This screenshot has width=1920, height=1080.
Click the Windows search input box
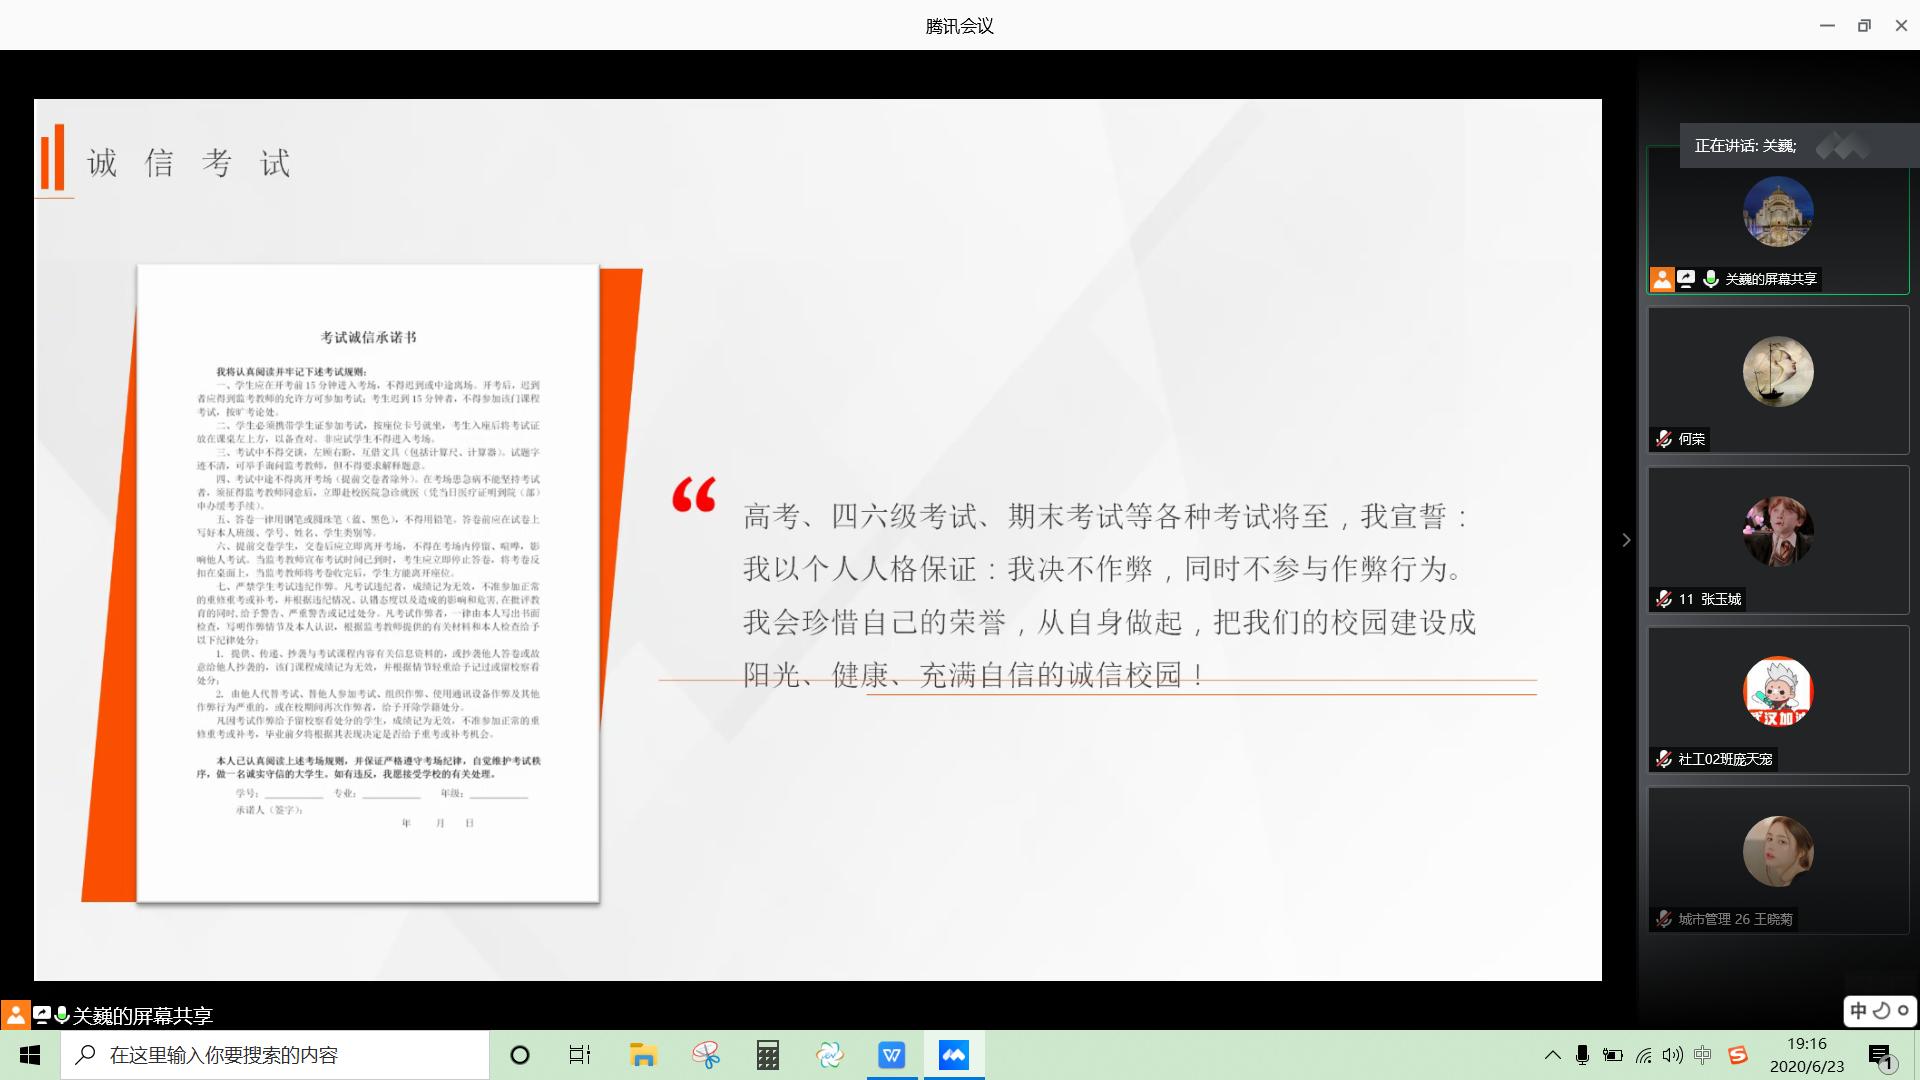(x=275, y=1055)
